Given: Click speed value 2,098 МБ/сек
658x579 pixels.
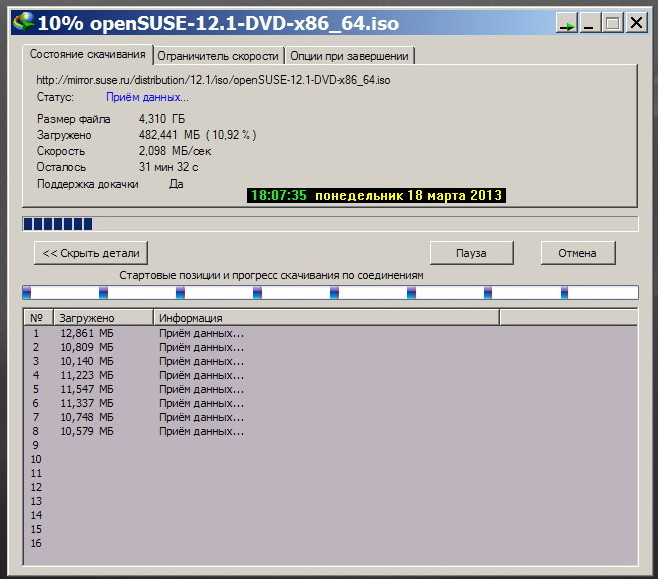Looking at the screenshot, I should click(x=175, y=151).
